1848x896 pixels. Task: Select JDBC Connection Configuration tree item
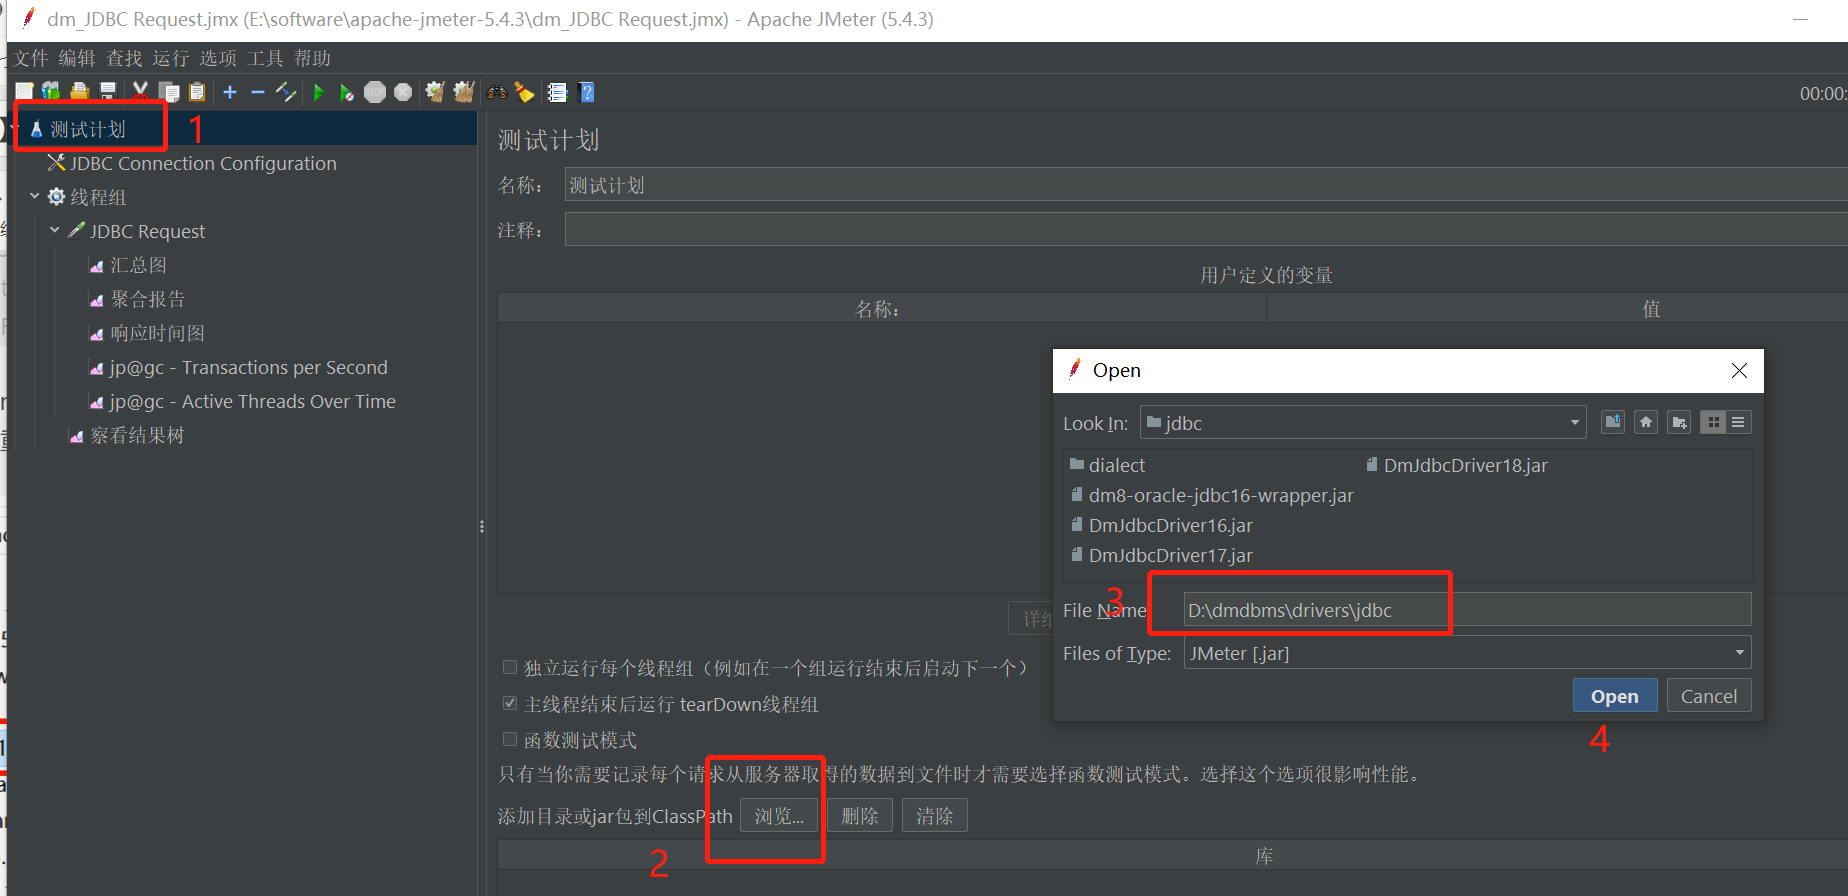pos(202,163)
